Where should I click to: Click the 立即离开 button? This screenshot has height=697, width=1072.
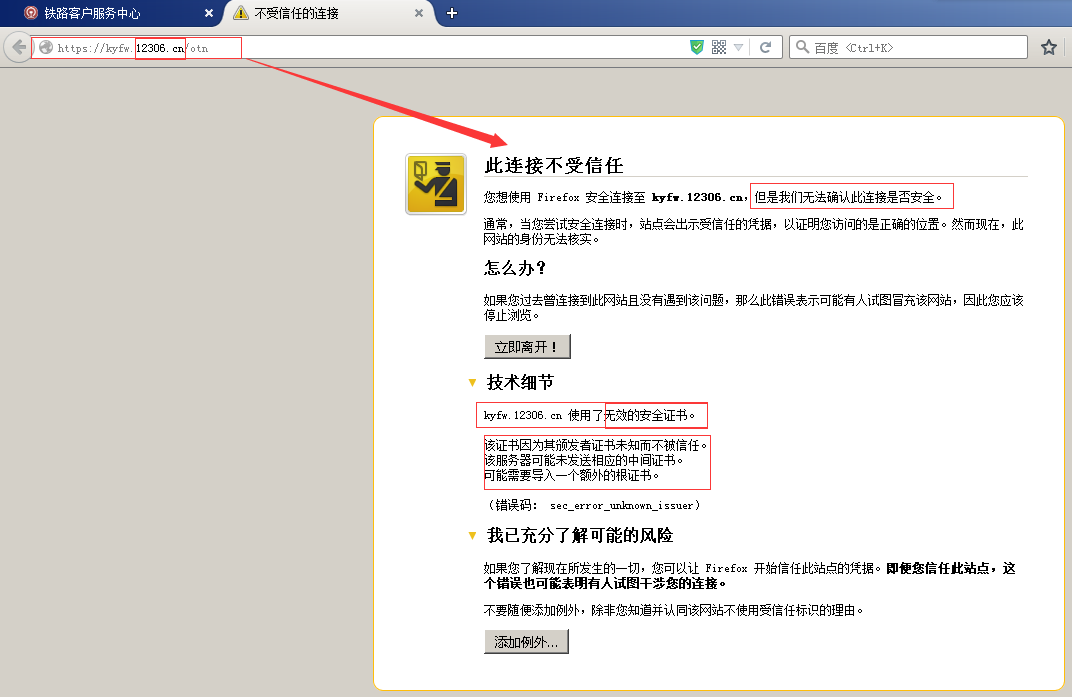[x=527, y=346]
